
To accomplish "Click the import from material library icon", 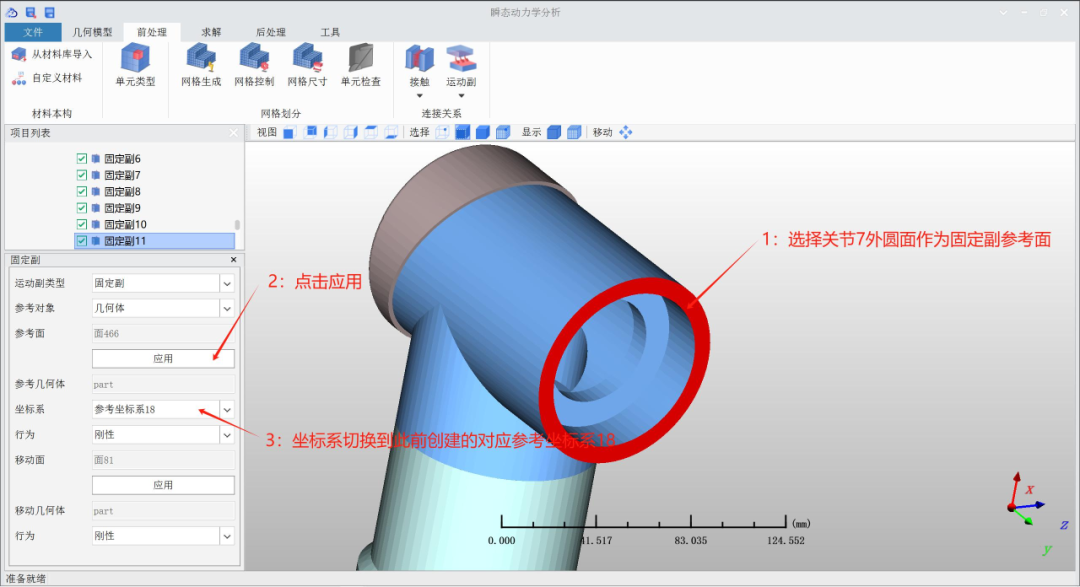I will (19, 54).
